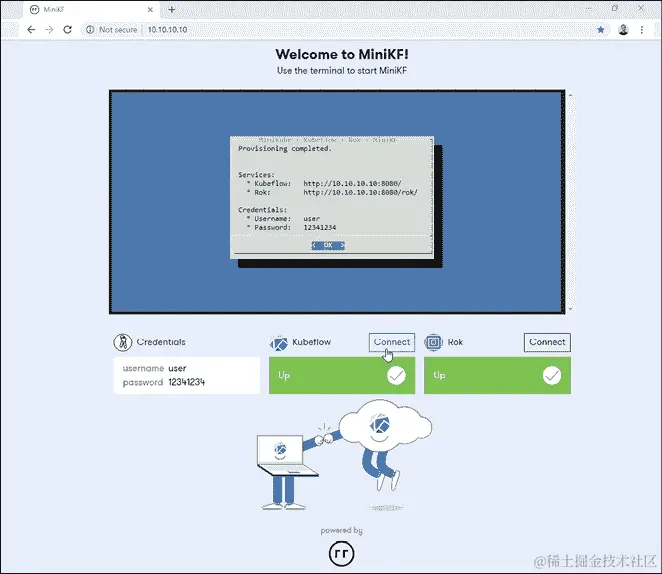Click the Kubeflow URL in the terminal
The width and height of the screenshot is (662, 574).
[352, 184]
